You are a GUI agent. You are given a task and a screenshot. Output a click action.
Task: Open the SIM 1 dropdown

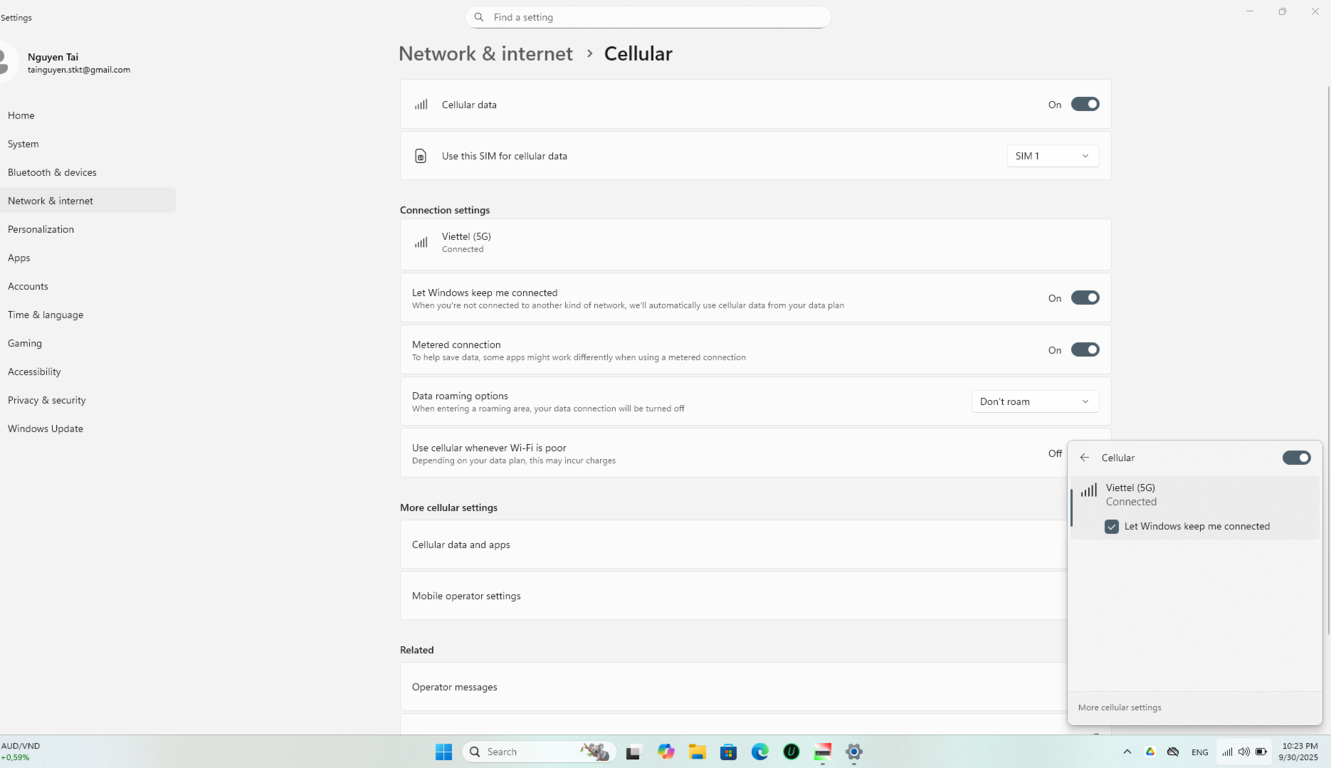point(1052,156)
